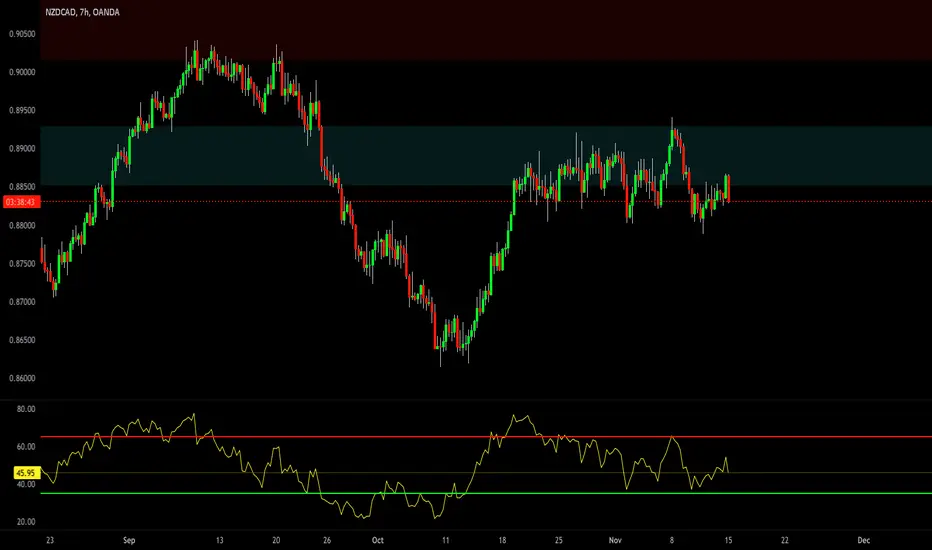Screen dimensions: 932x550
Task: Click the Nov label on time axis
Action: click(x=615, y=540)
